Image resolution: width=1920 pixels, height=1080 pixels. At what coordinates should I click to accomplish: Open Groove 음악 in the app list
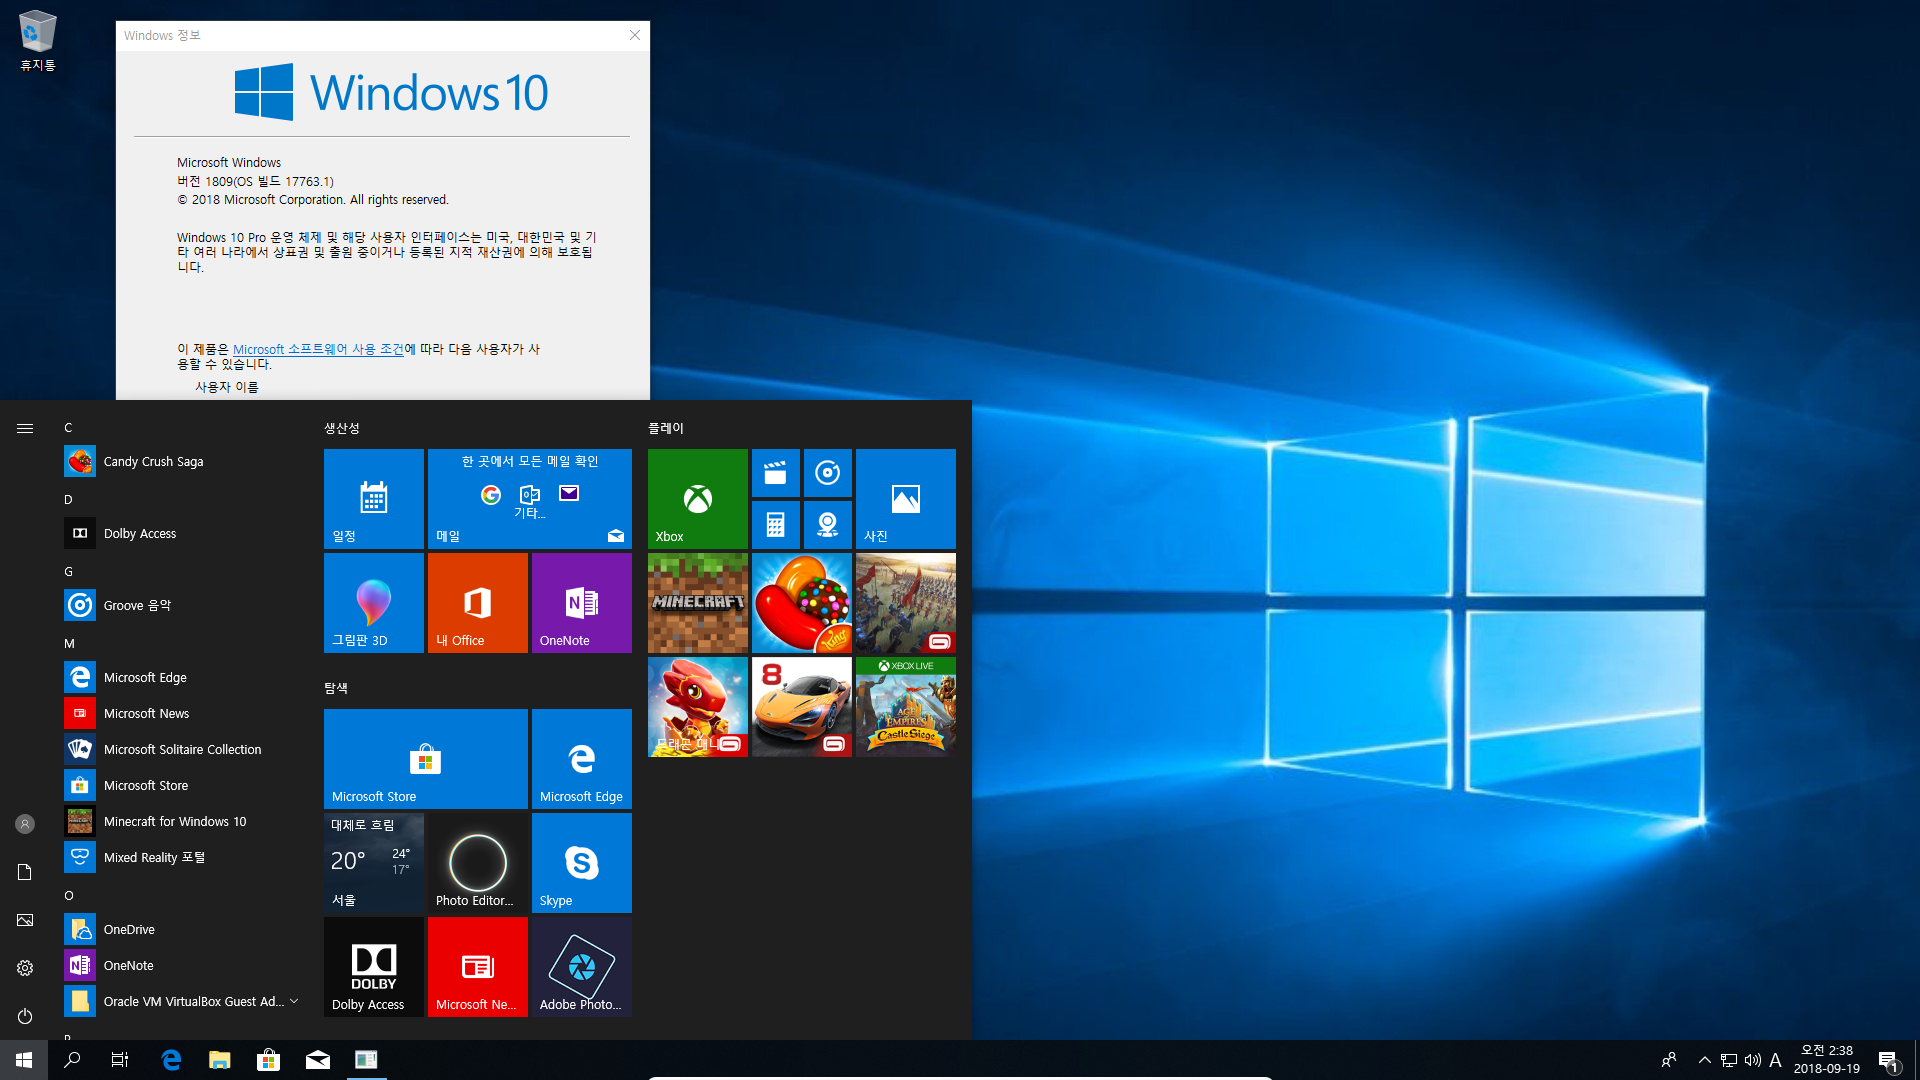click(x=180, y=605)
